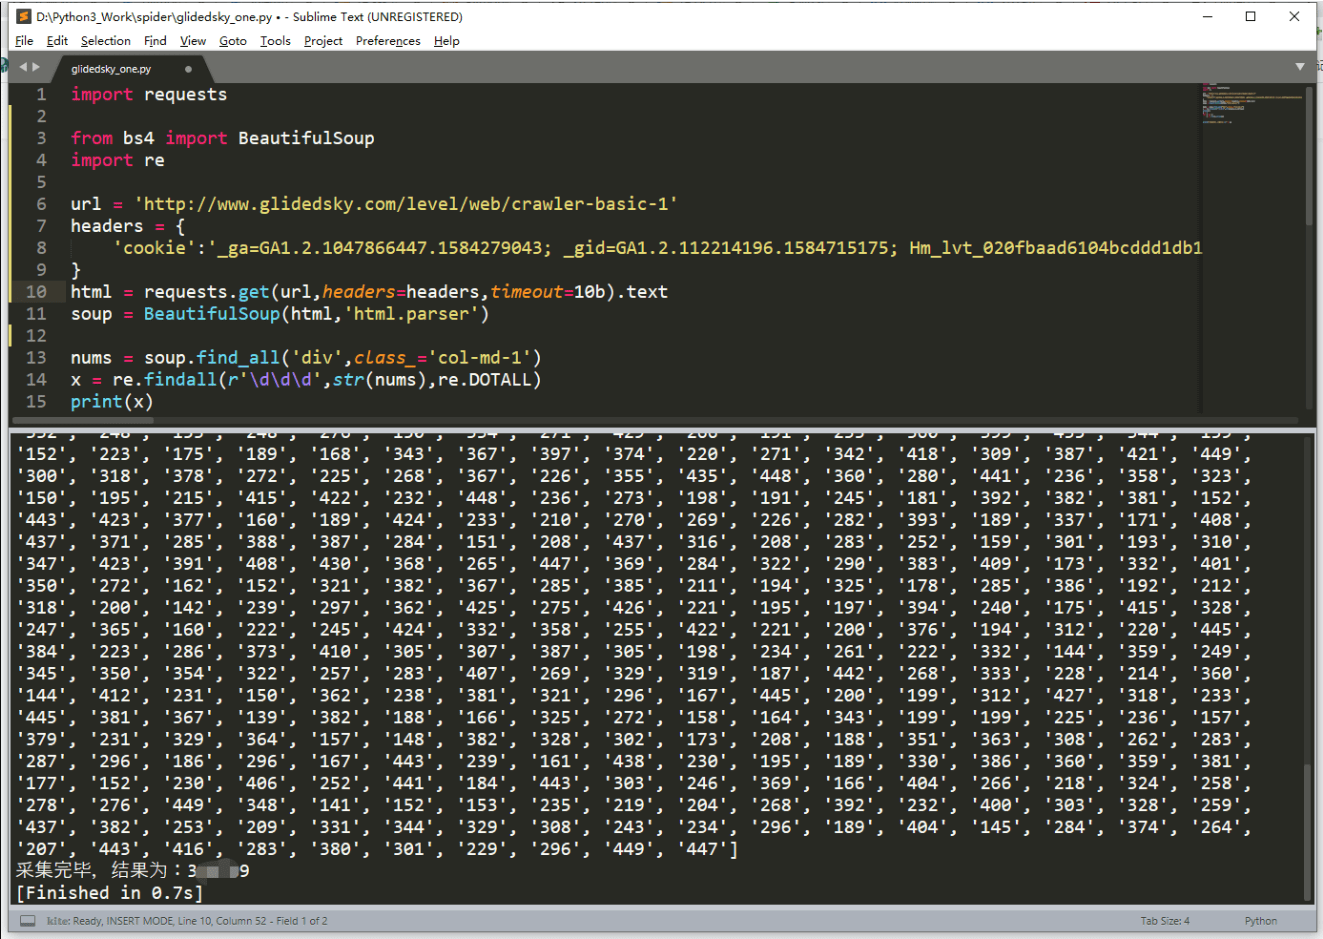Toggle side panel icon in status bar
Screen dimensions: 1323x939
[28, 921]
